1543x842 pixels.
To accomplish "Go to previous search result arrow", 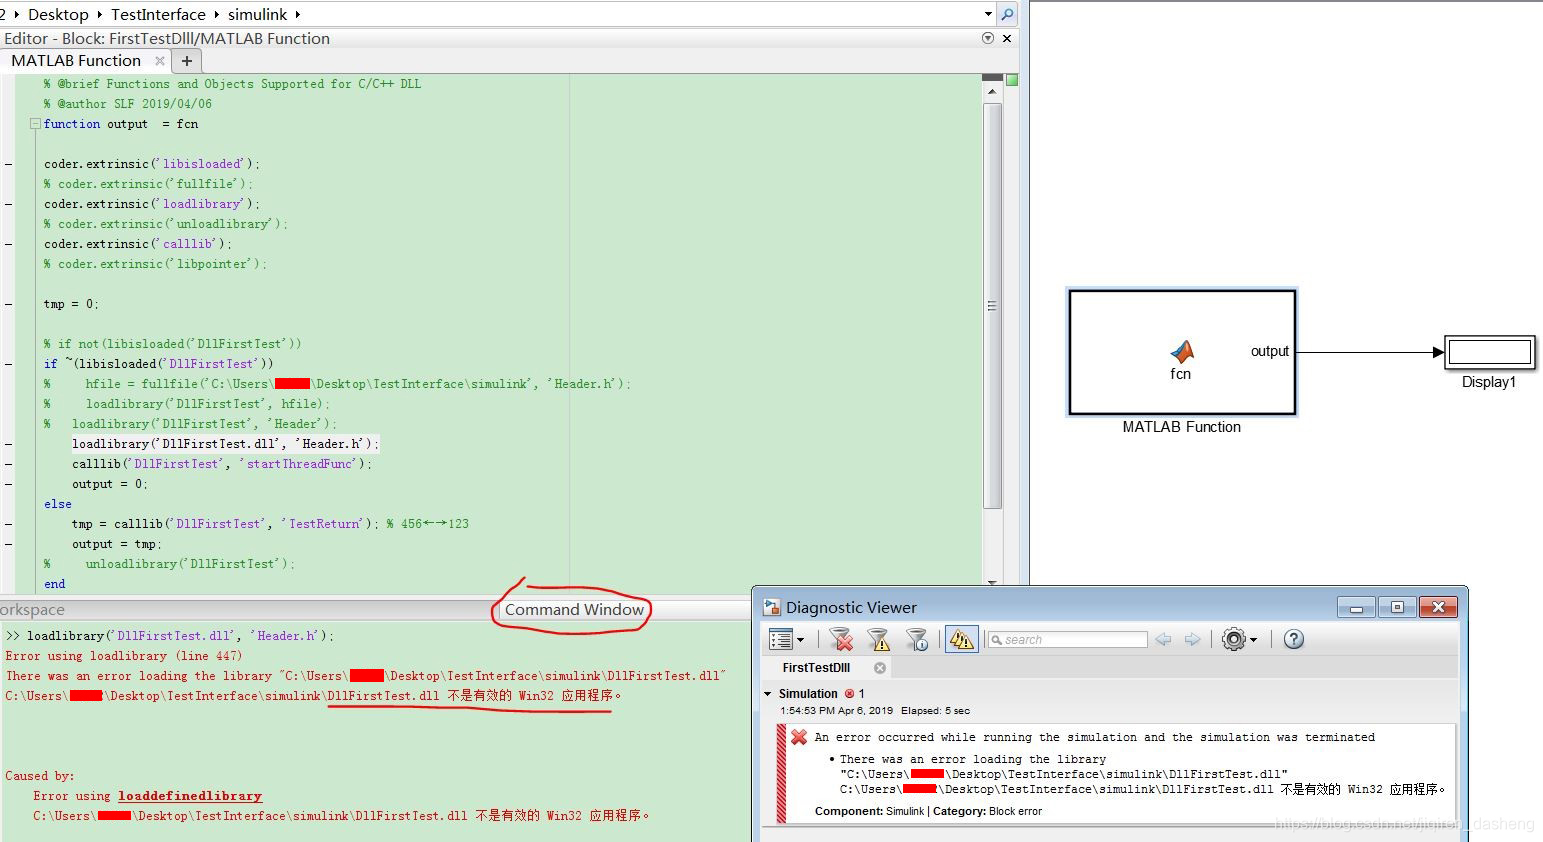I will pos(1163,640).
